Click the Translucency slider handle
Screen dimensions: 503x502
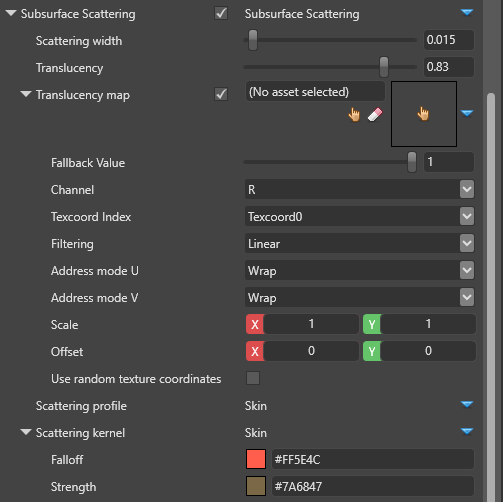pyautogui.click(x=384, y=67)
